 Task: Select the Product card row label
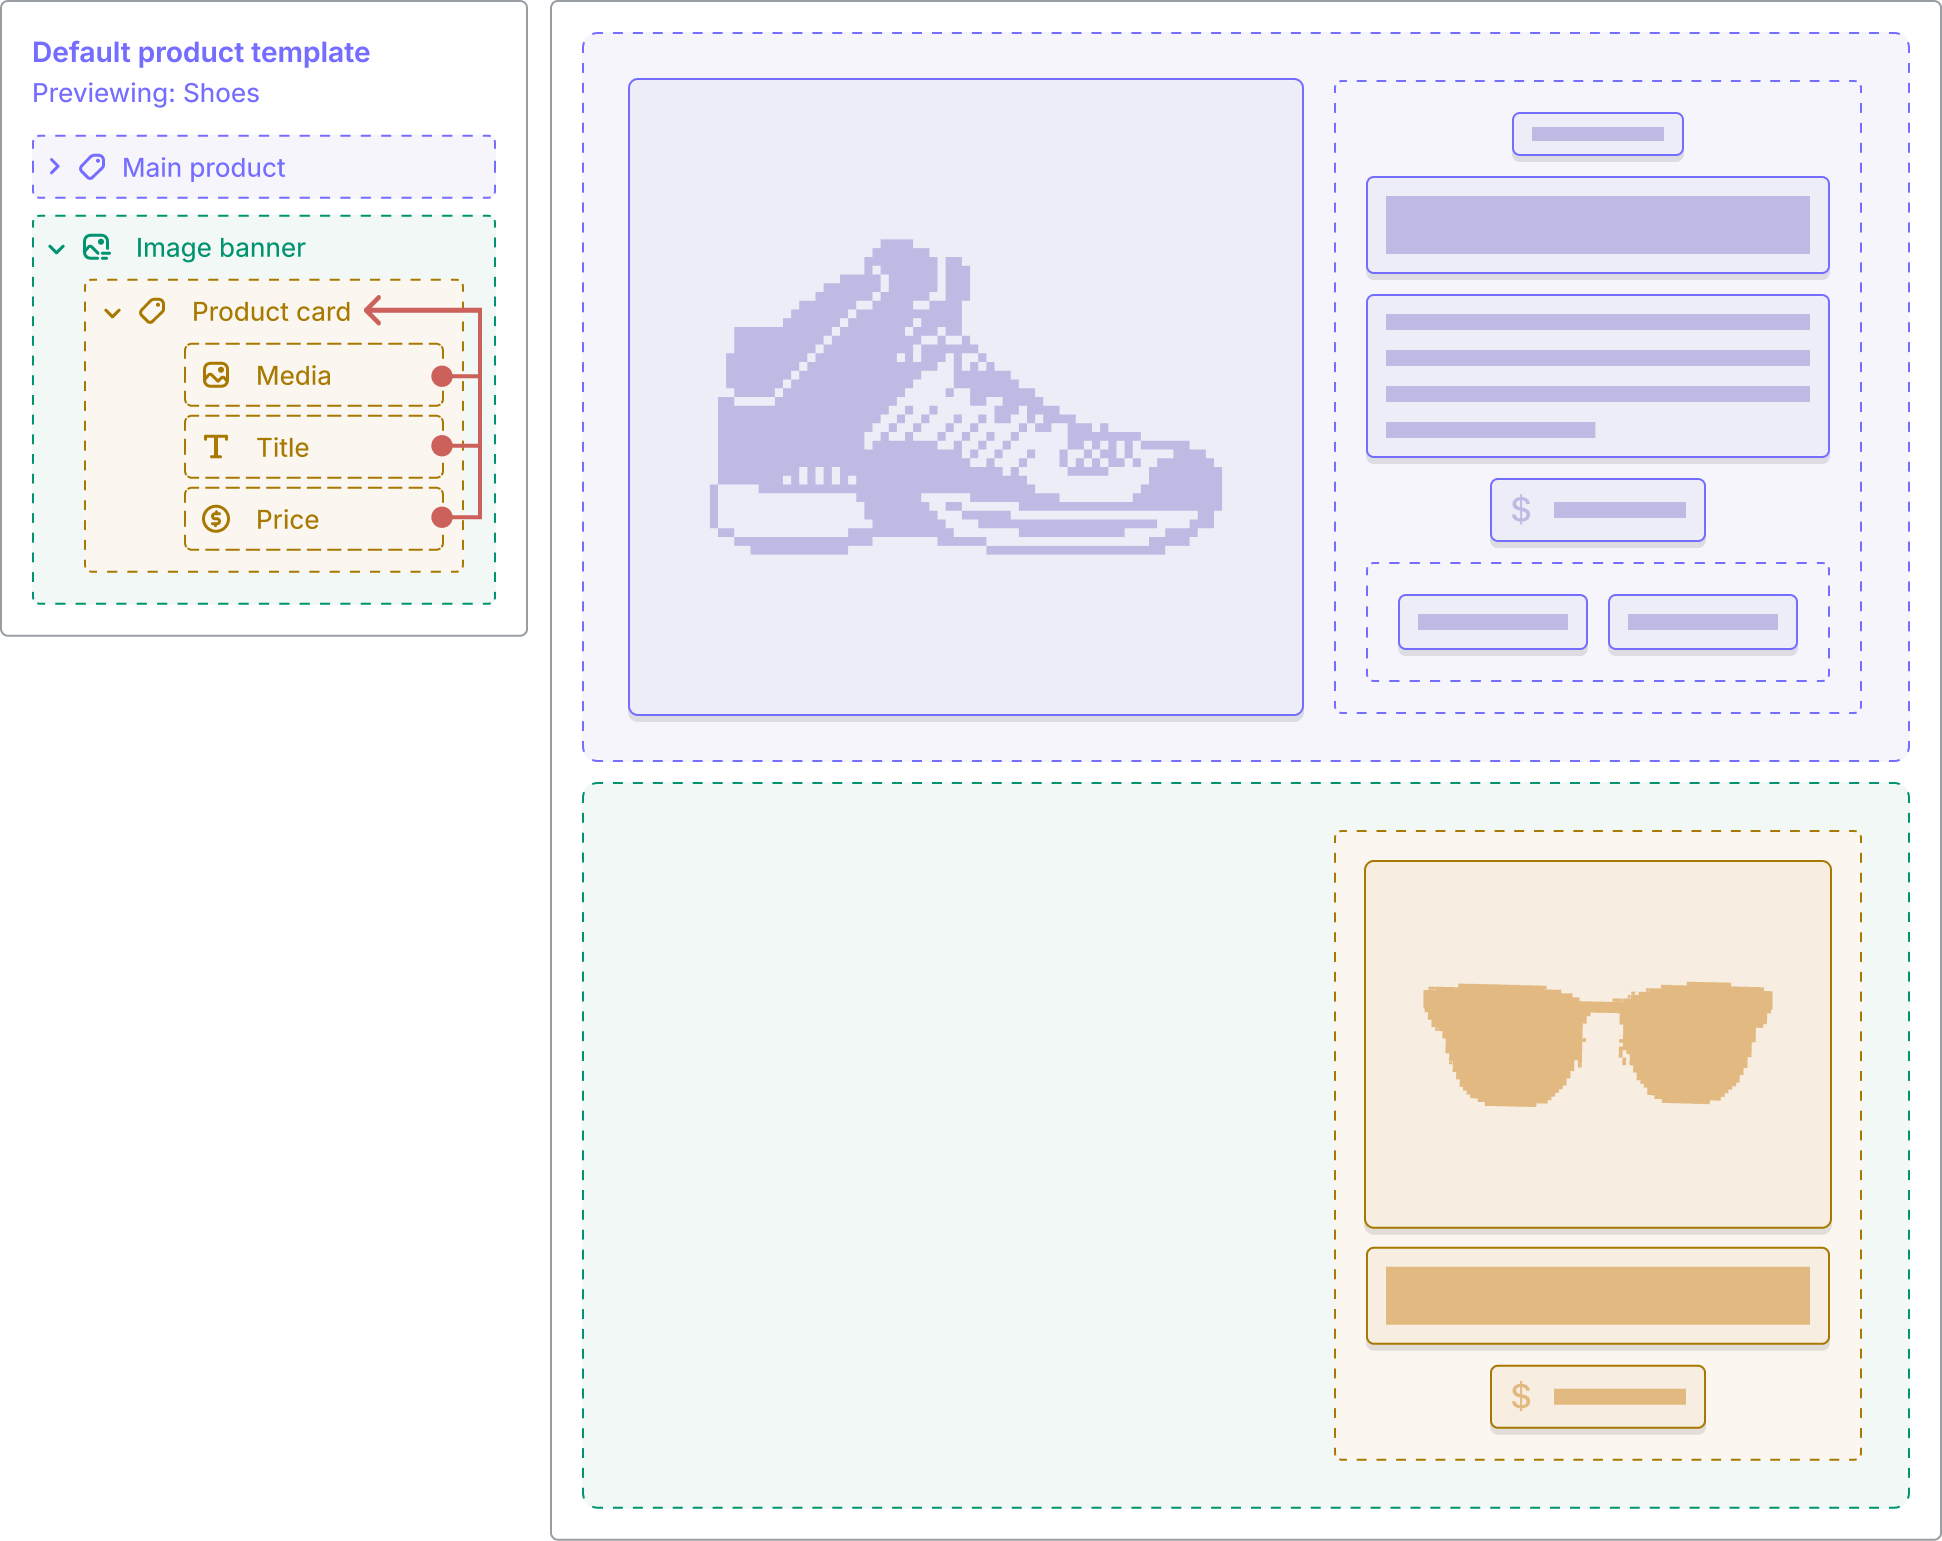pyautogui.click(x=271, y=311)
